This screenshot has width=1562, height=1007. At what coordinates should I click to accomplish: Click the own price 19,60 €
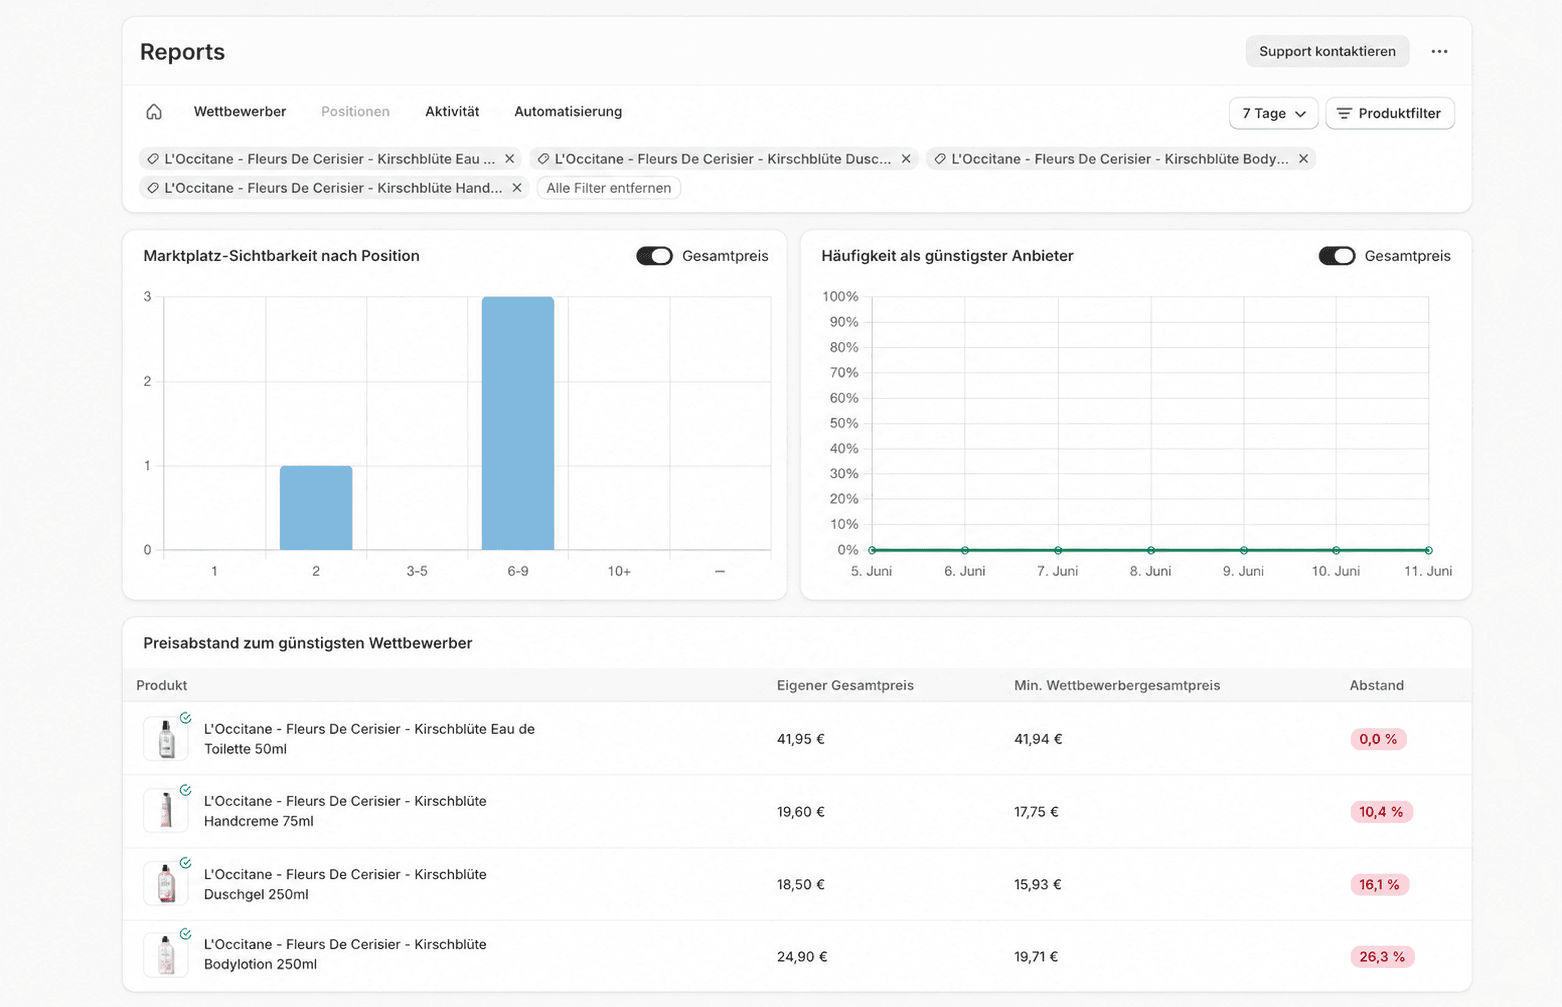[801, 812]
